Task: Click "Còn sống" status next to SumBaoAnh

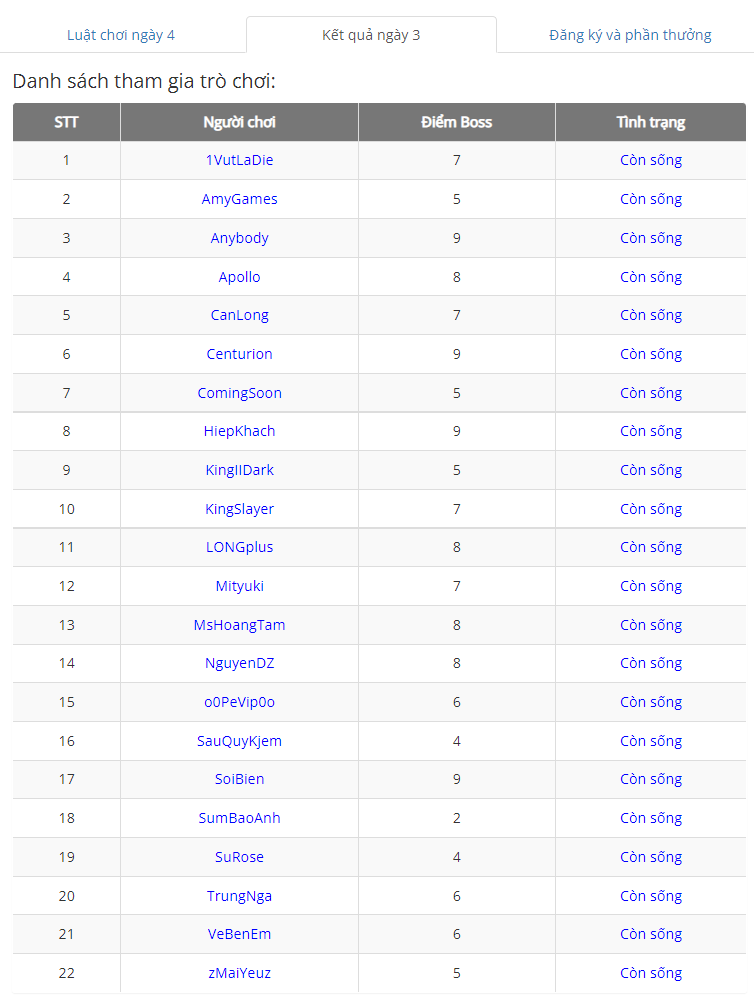Action: coord(651,818)
